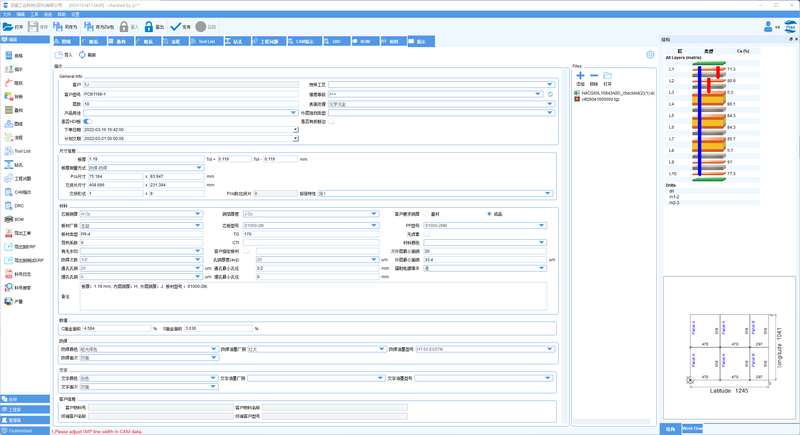800x435 pixels.
Task: Switch to the Work Flow tab at bottom right
Action: [x=692, y=429]
